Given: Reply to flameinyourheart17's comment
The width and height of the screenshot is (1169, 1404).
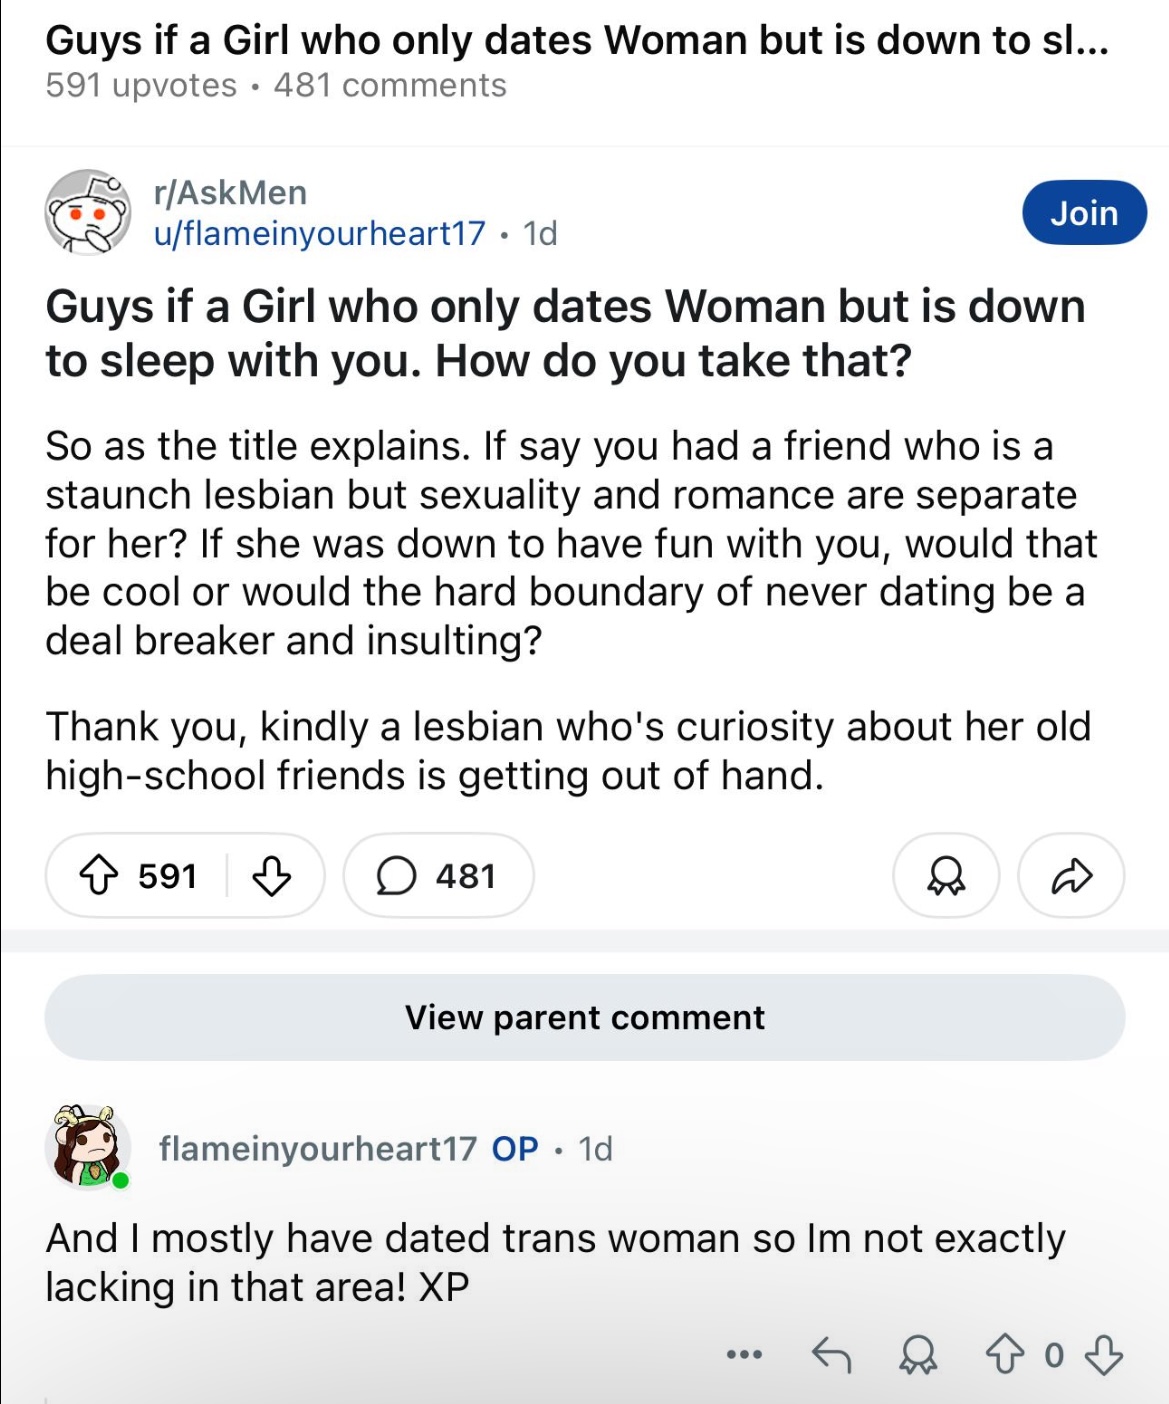Looking at the screenshot, I should pyautogui.click(x=831, y=1355).
